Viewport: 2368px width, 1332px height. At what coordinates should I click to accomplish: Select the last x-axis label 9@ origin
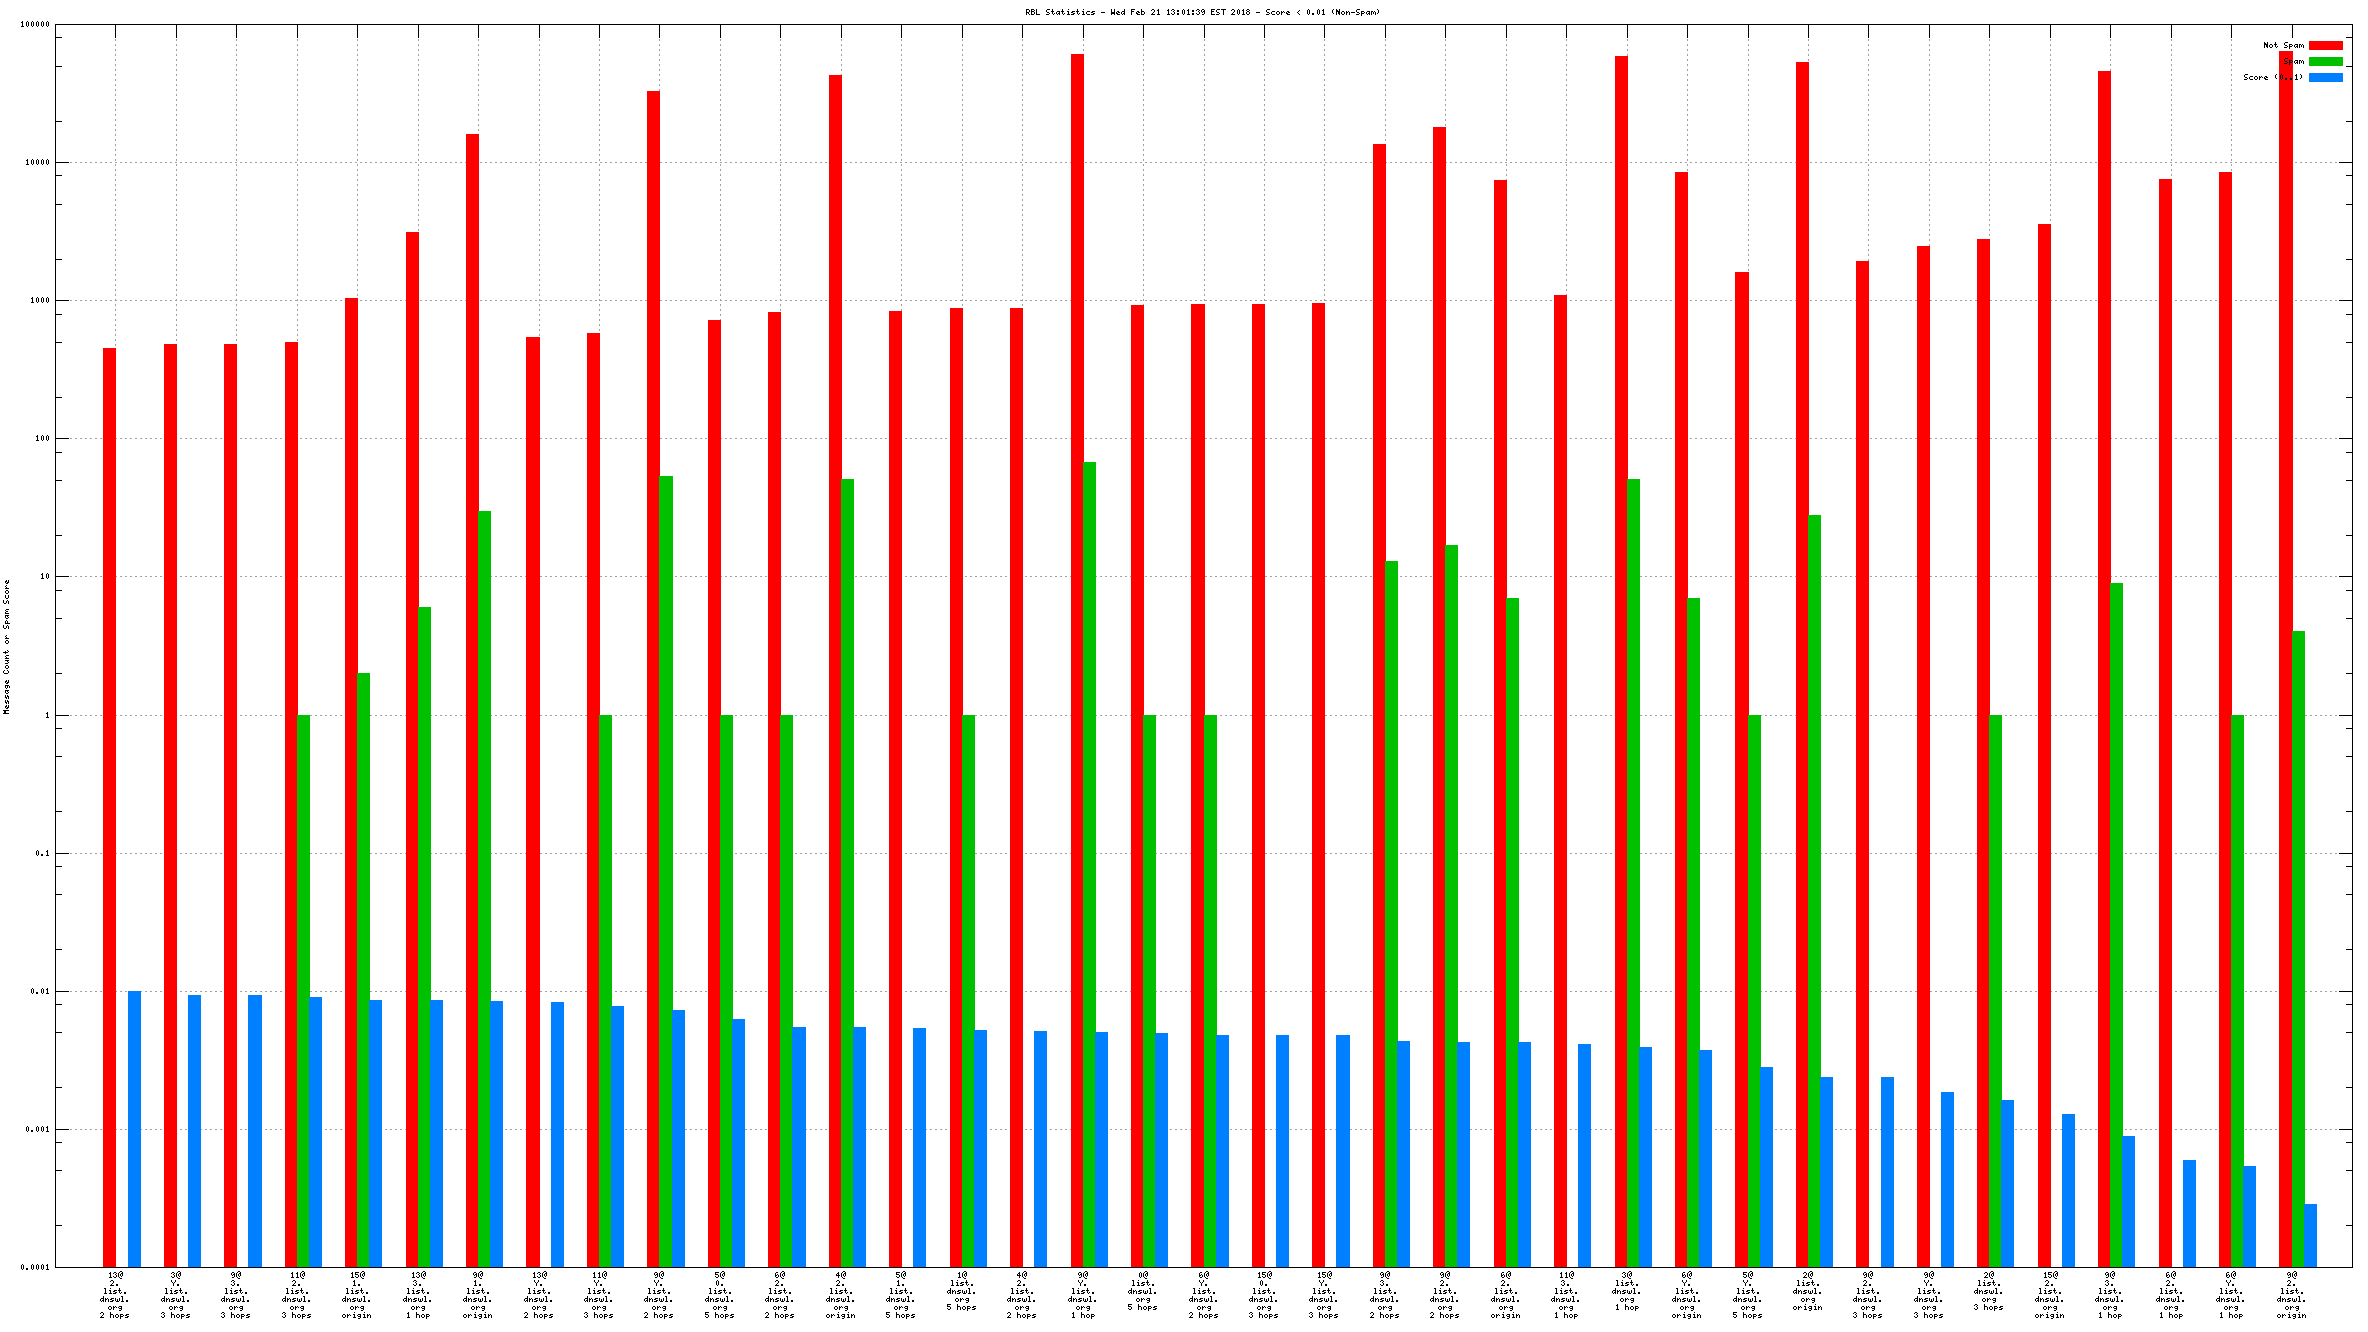tap(2291, 1294)
